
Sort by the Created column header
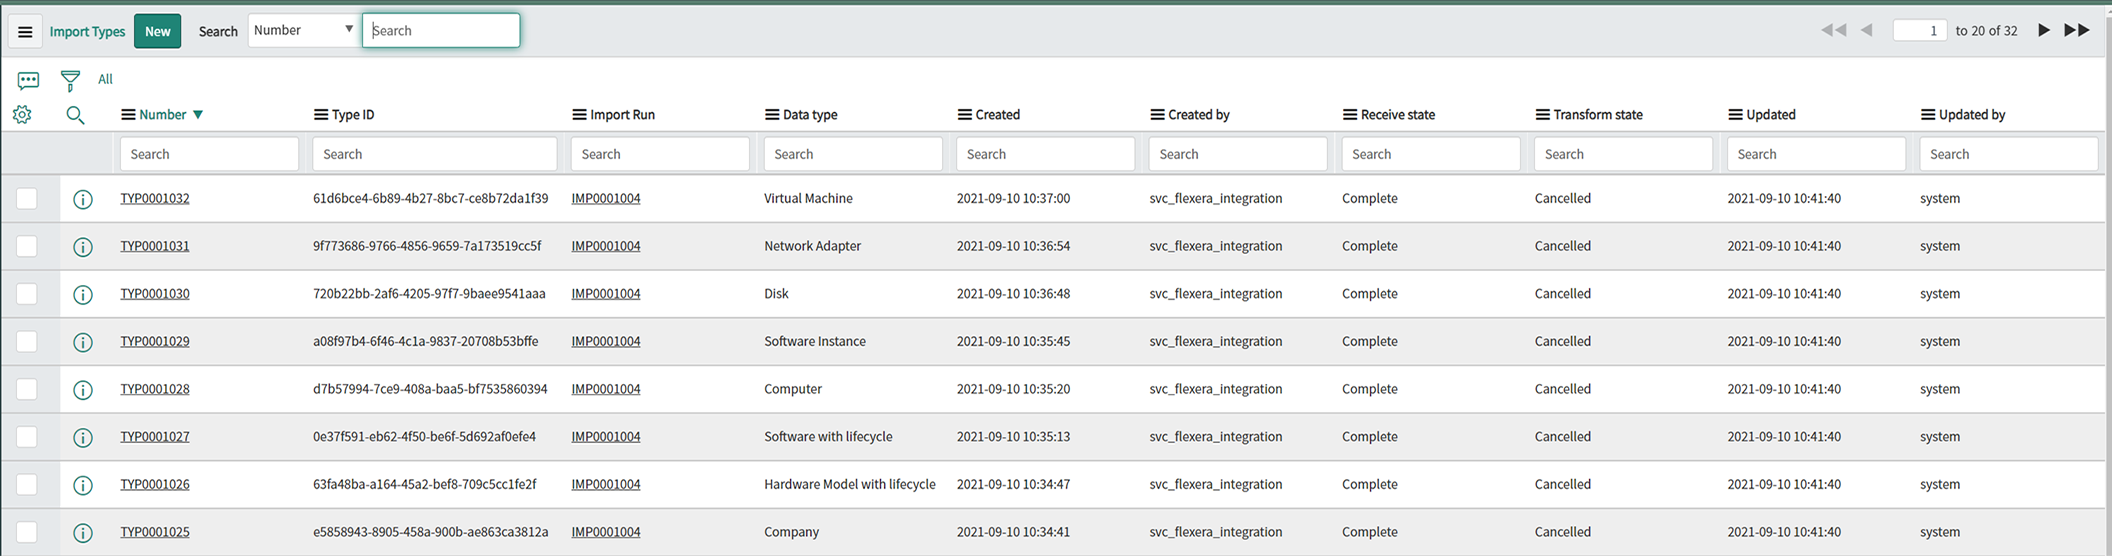[x=997, y=115]
